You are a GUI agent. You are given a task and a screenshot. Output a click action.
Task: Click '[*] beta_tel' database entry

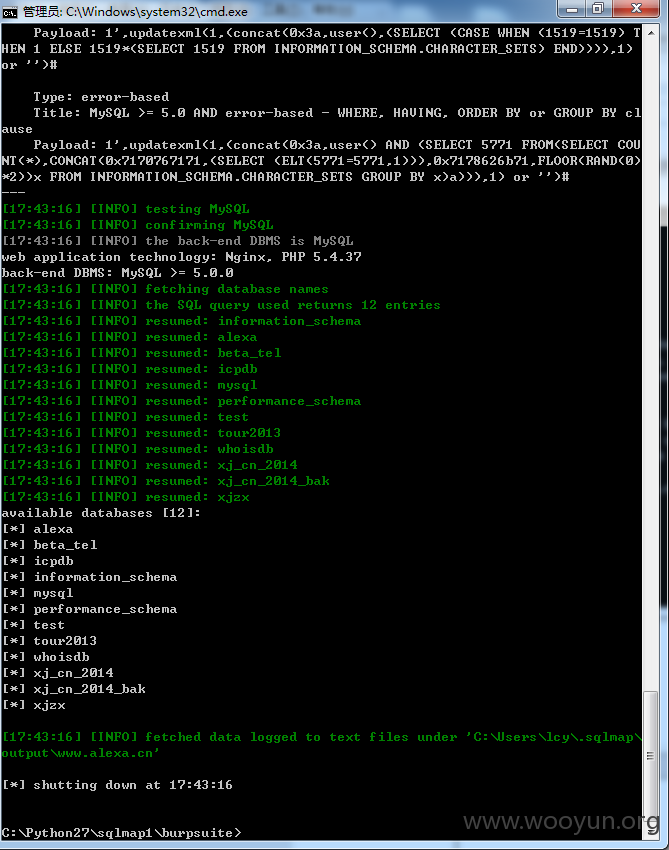pyautogui.click(x=49, y=545)
